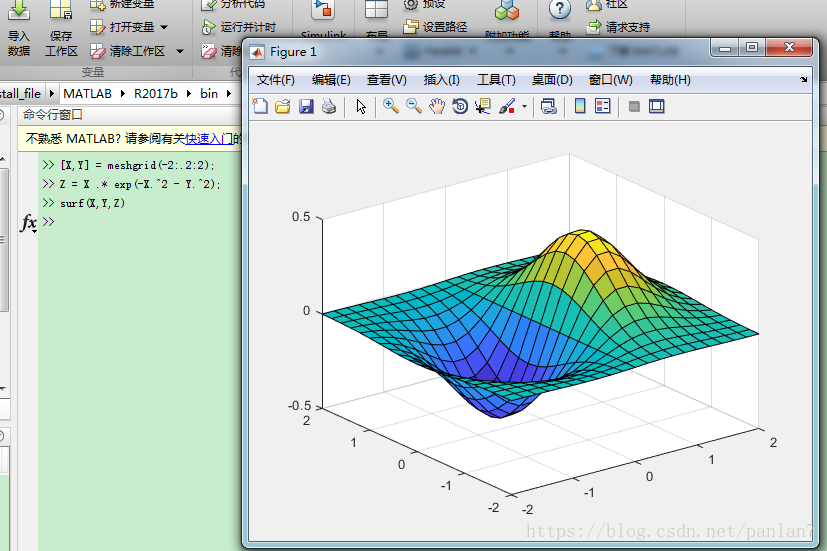
Task: Click the 快速入门 link in the banner
Action: tap(208, 139)
